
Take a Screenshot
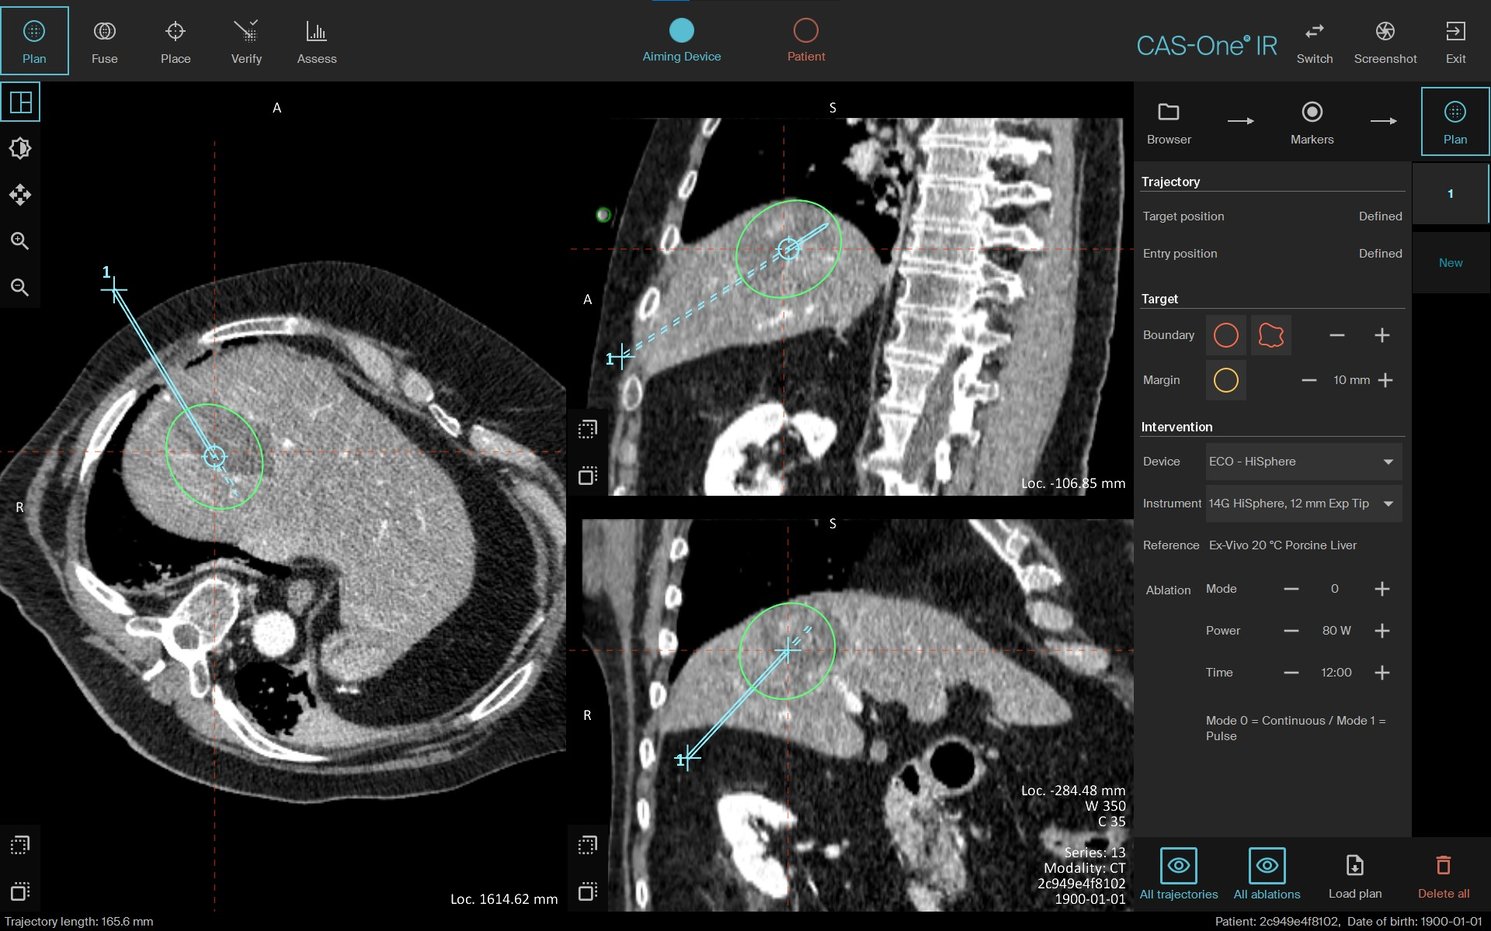click(x=1385, y=42)
